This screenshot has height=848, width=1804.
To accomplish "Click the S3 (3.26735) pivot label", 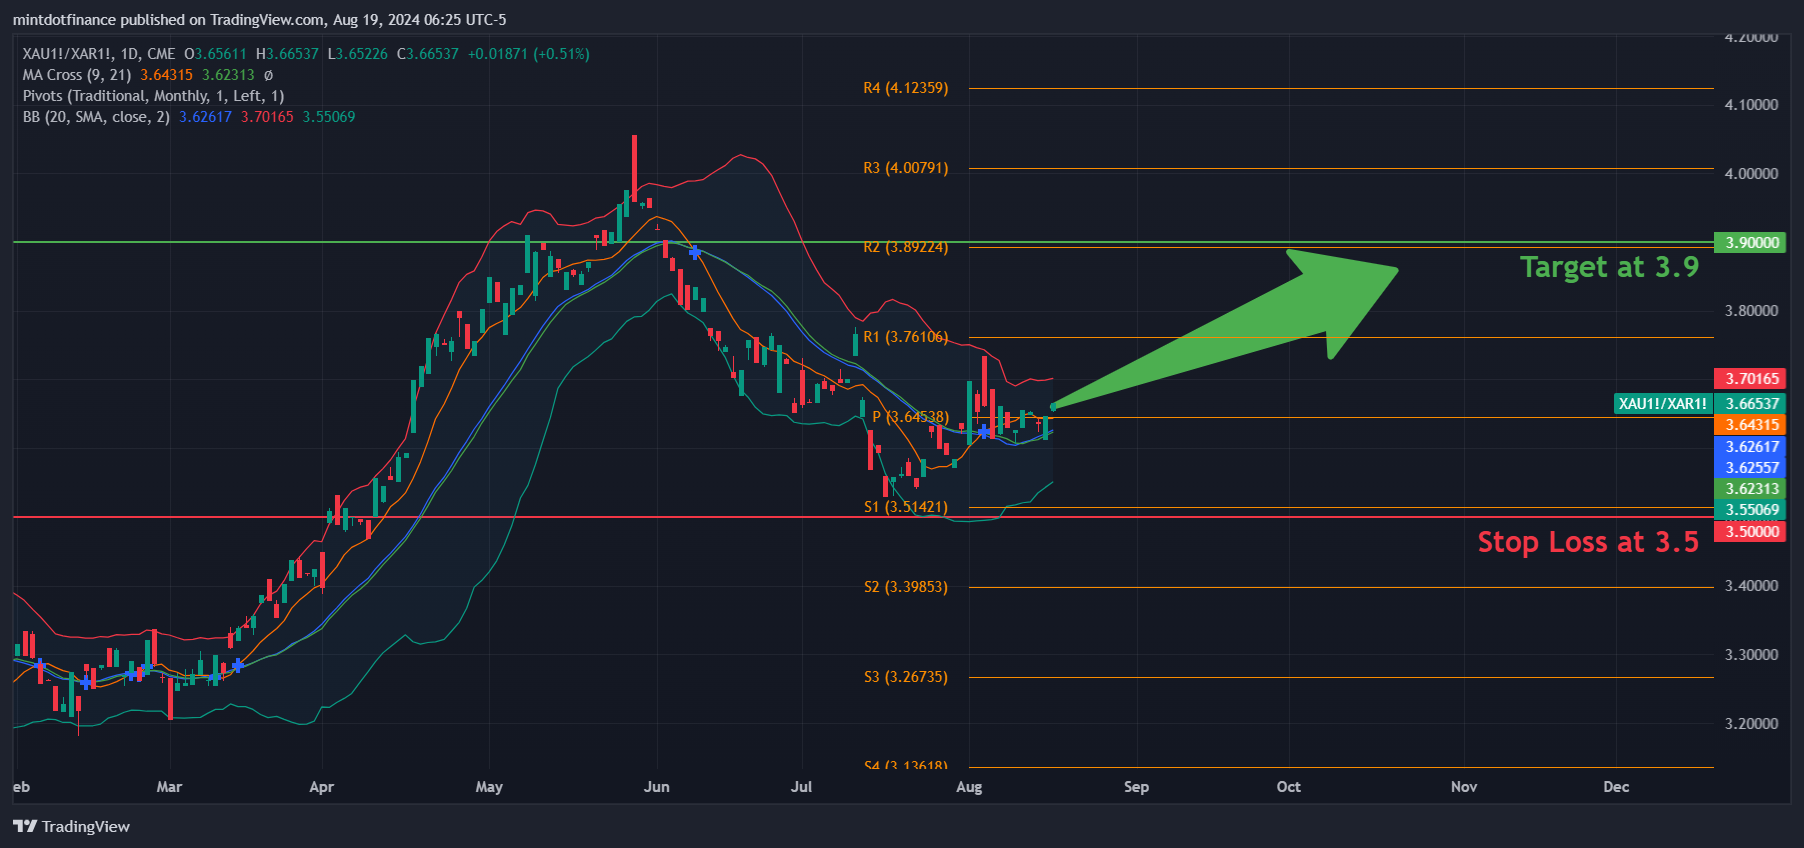I will point(905,677).
